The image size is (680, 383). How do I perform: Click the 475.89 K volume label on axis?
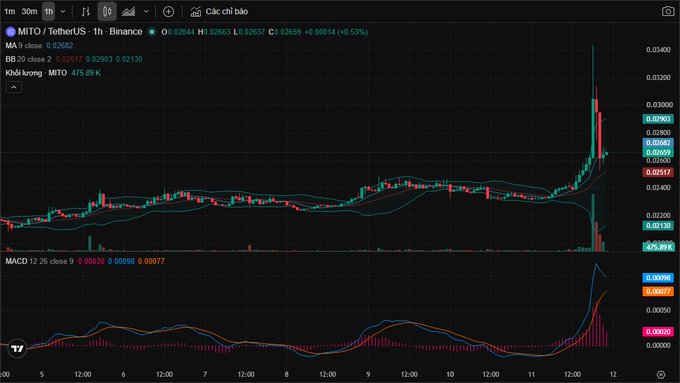[658, 247]
